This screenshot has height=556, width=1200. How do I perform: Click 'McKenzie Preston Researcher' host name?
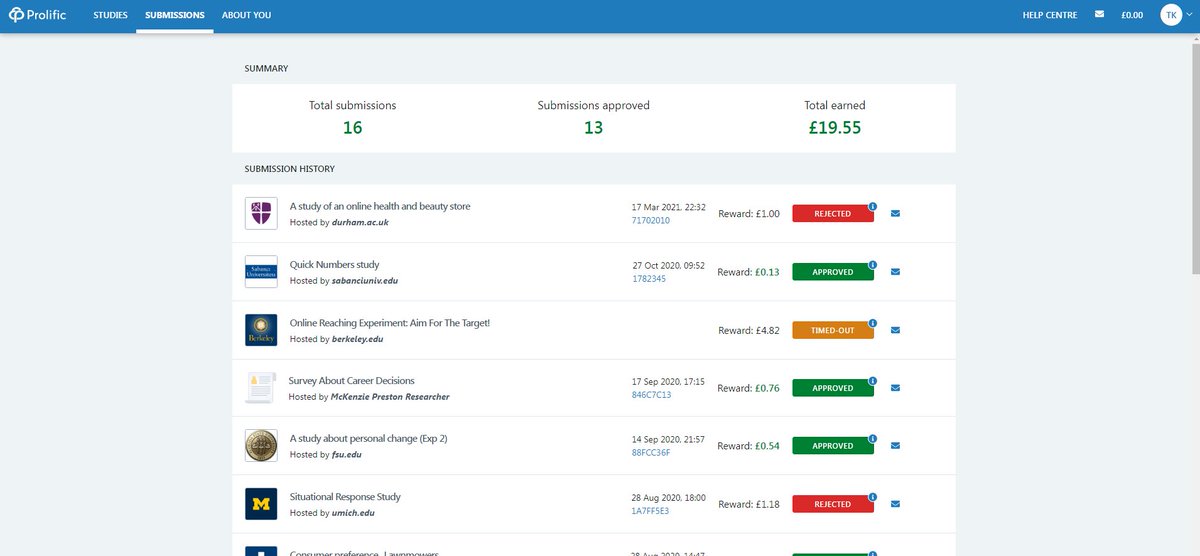pyautogui.click(x=390, y=397)
